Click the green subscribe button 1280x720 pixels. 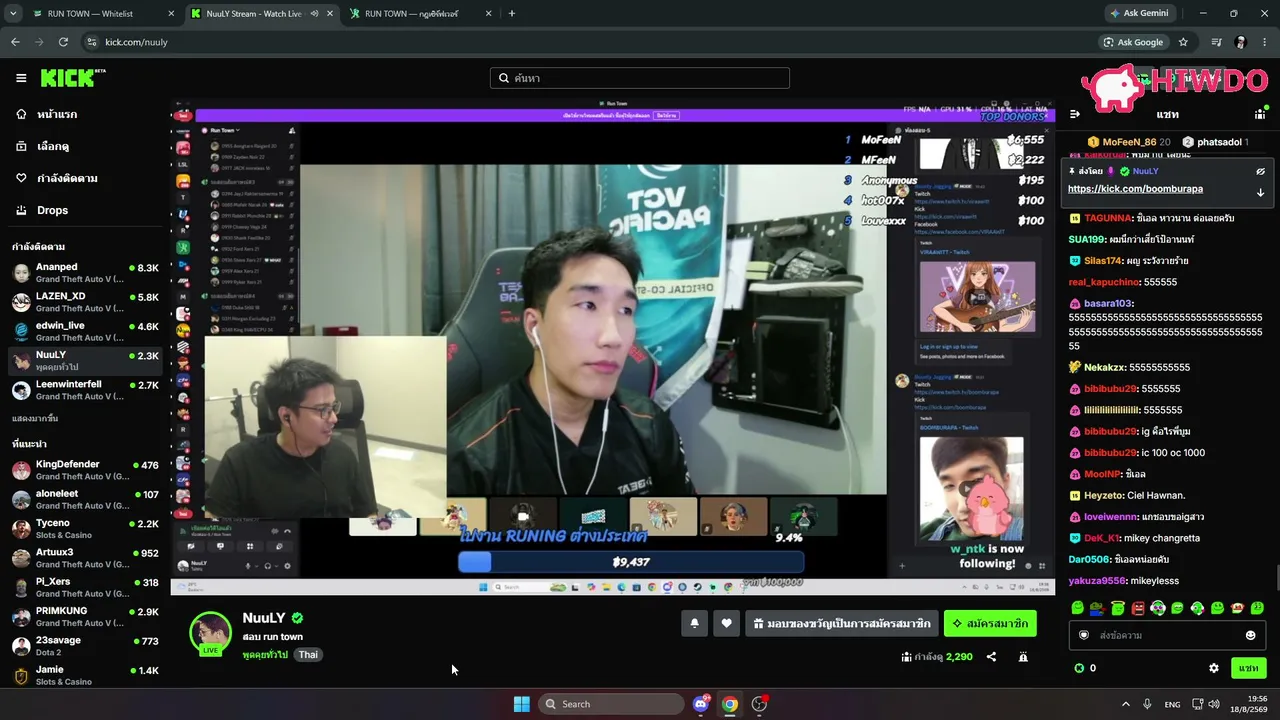(990, 623)
